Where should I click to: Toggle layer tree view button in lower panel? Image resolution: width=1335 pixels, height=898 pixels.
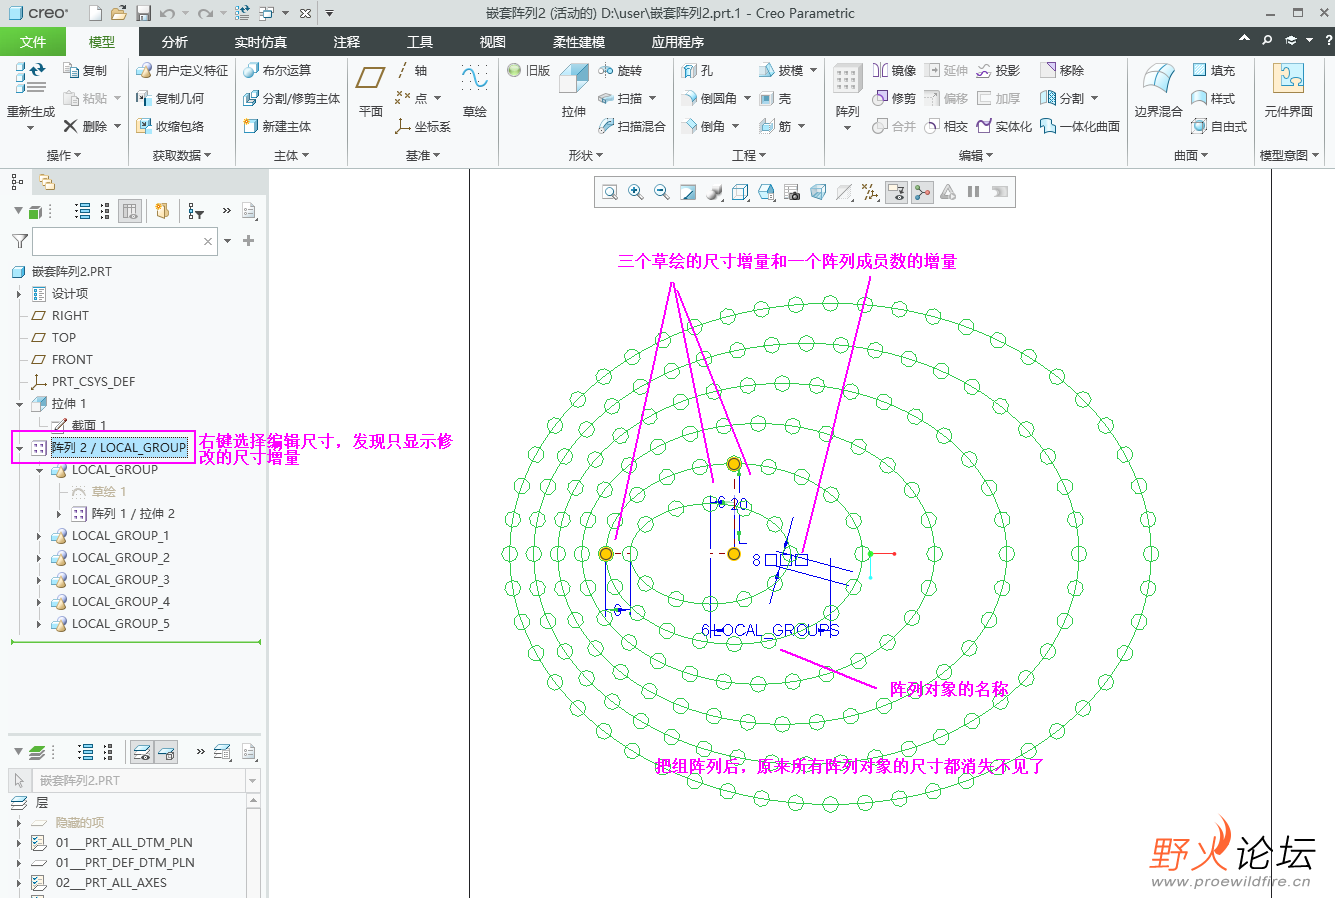142,752
